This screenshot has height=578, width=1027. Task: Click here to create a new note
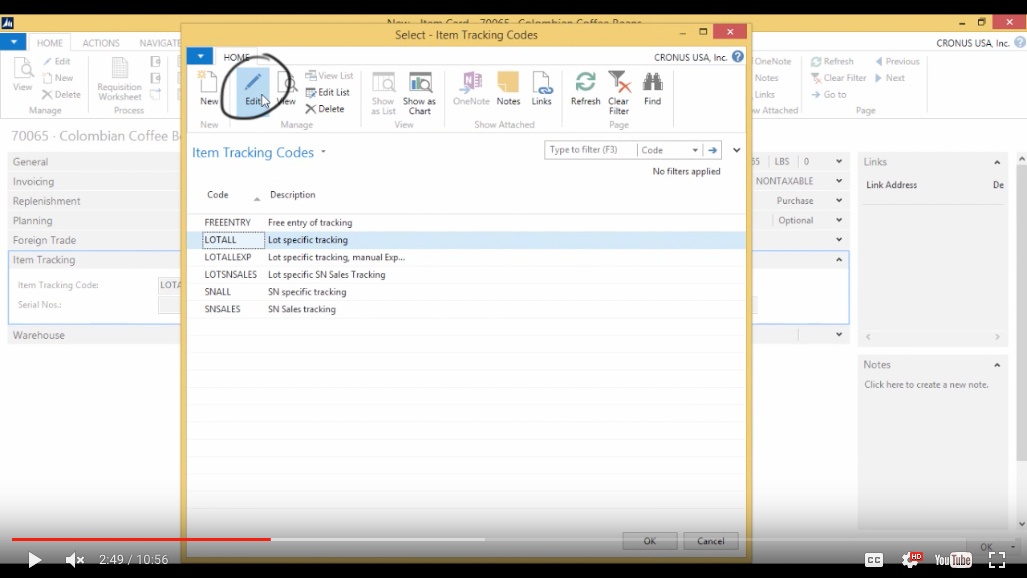[x=926, y=385]
